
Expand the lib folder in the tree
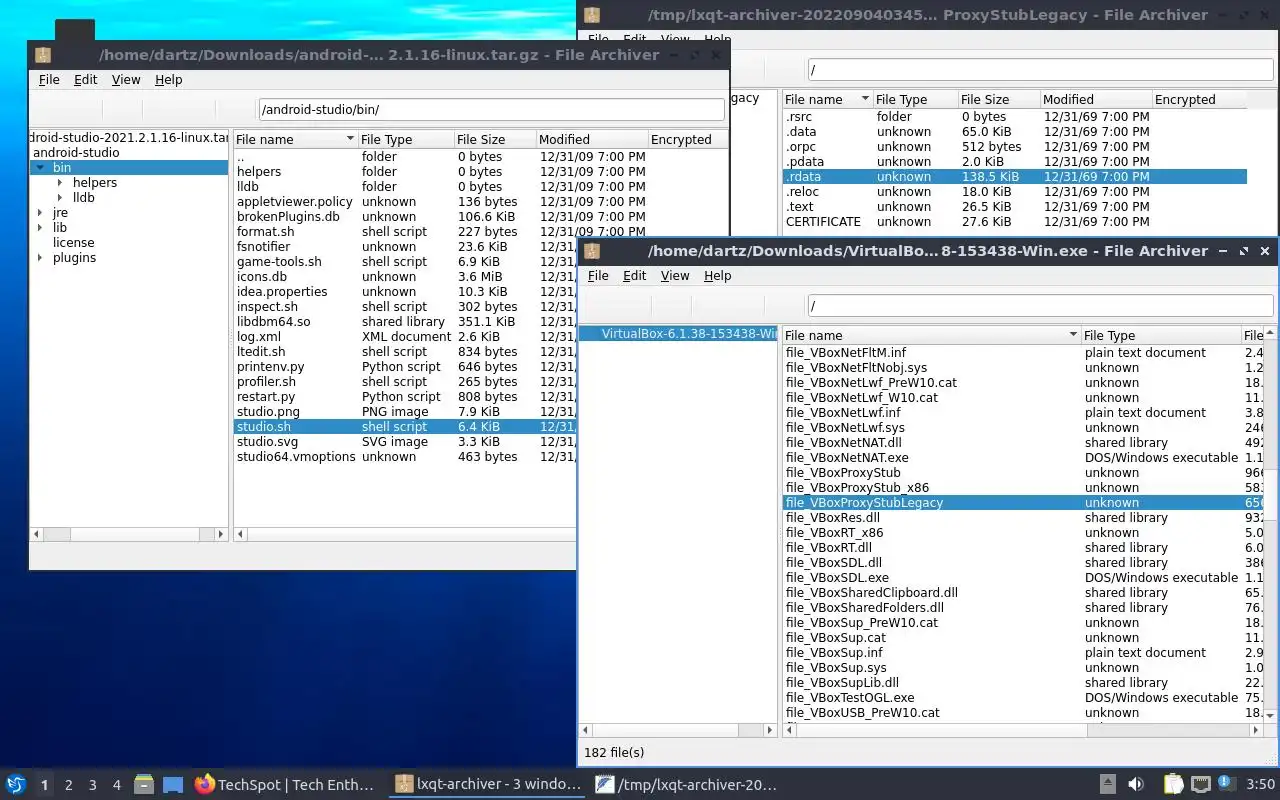(x=40, y=228)
